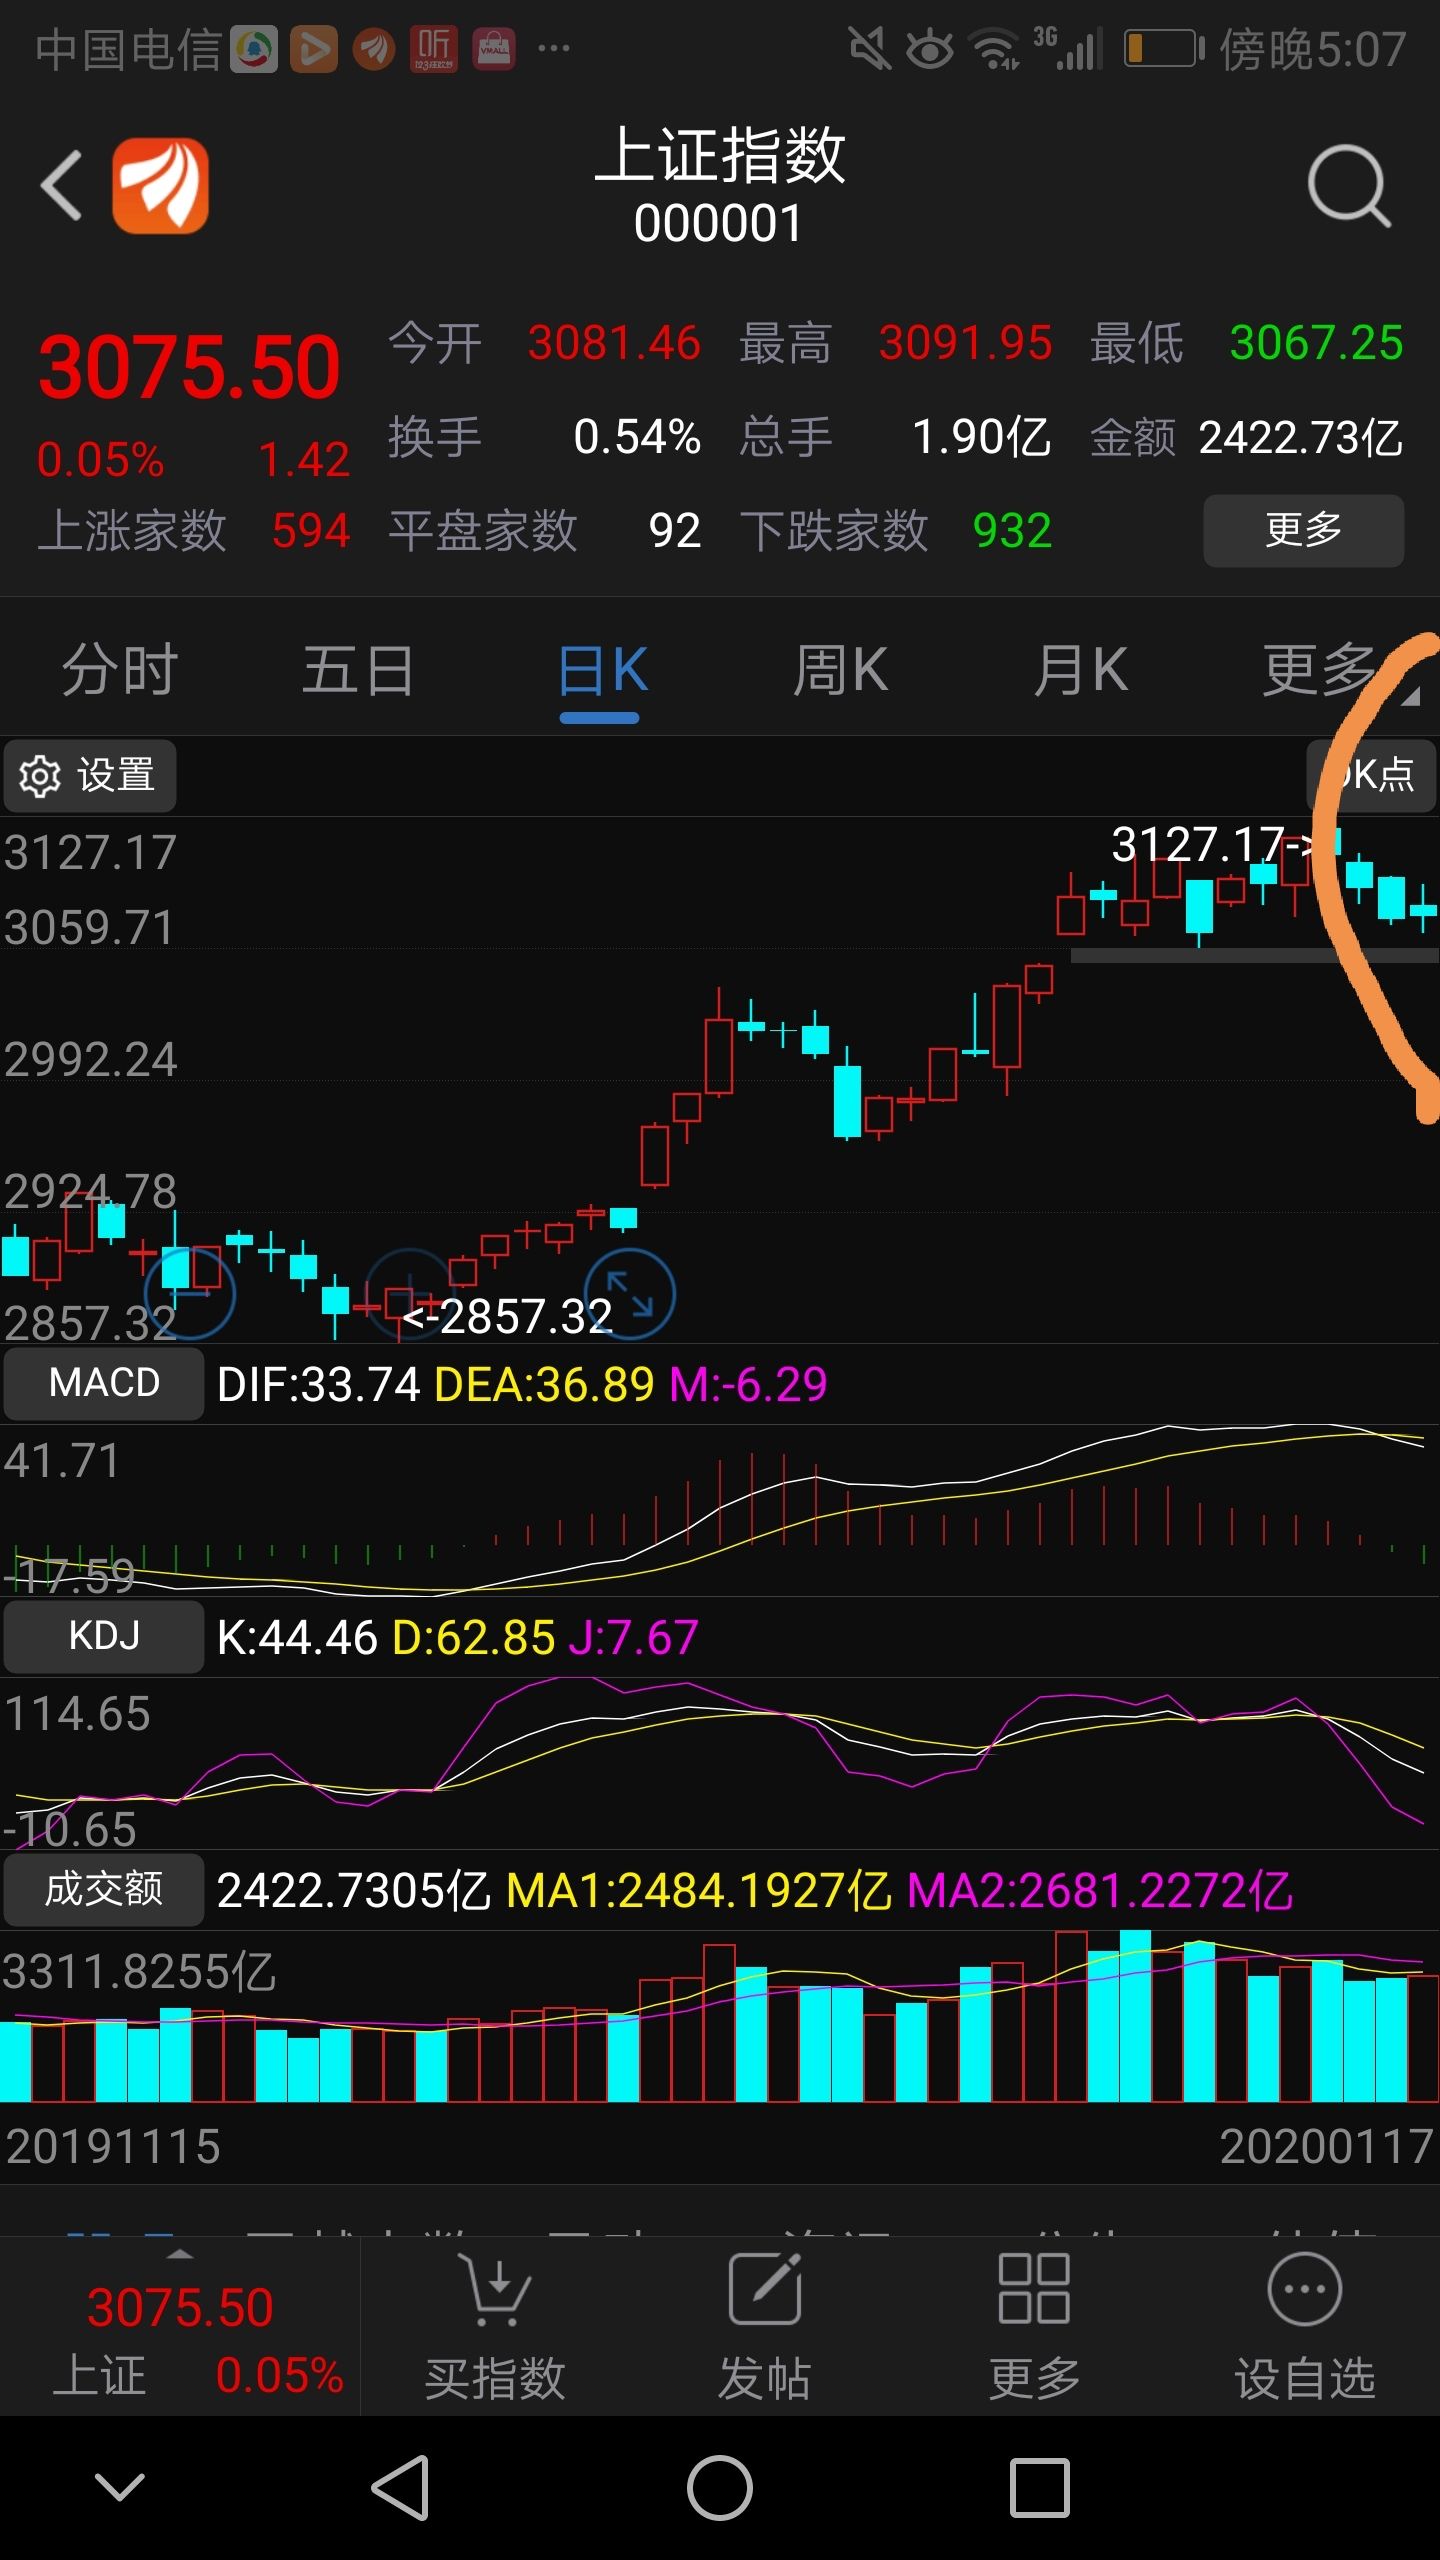Tap the 总手 value 1.90亿
The width and height of the screenshot is (1440, 2560).
tap(981, 437)
